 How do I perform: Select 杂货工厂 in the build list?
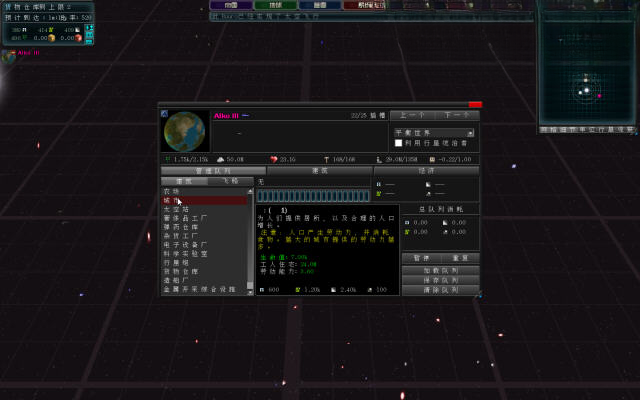pos(204,236)
